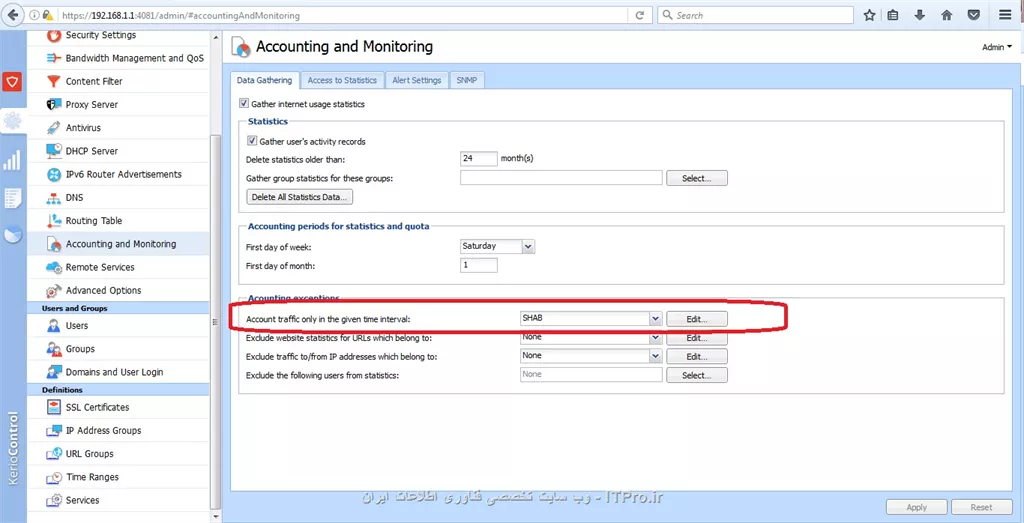Open the Groups icon in sidebar

(x=54, y=349)
